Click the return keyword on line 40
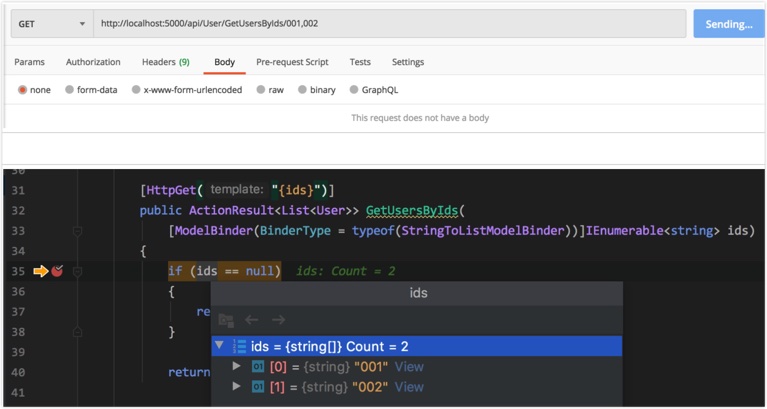Screen dimensions: 767x409 tap(189, 372)
